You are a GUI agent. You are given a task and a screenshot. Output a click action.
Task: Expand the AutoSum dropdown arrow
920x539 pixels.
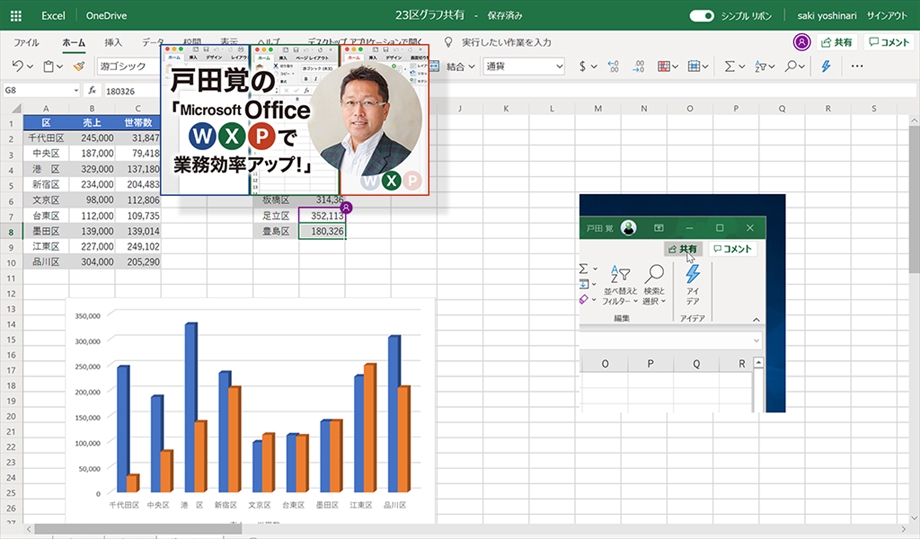742,67
